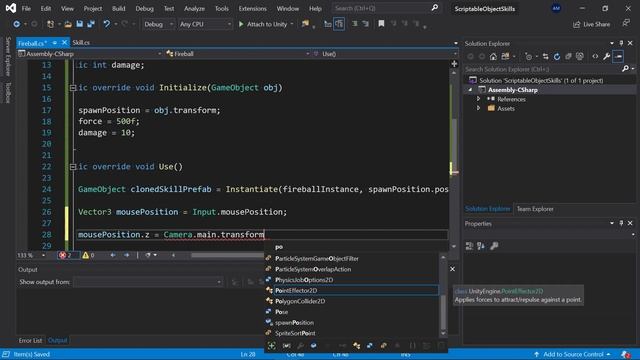Click the Open File folder icon
This screenshot has width=640, height=360.
click(x=68, y=24)
